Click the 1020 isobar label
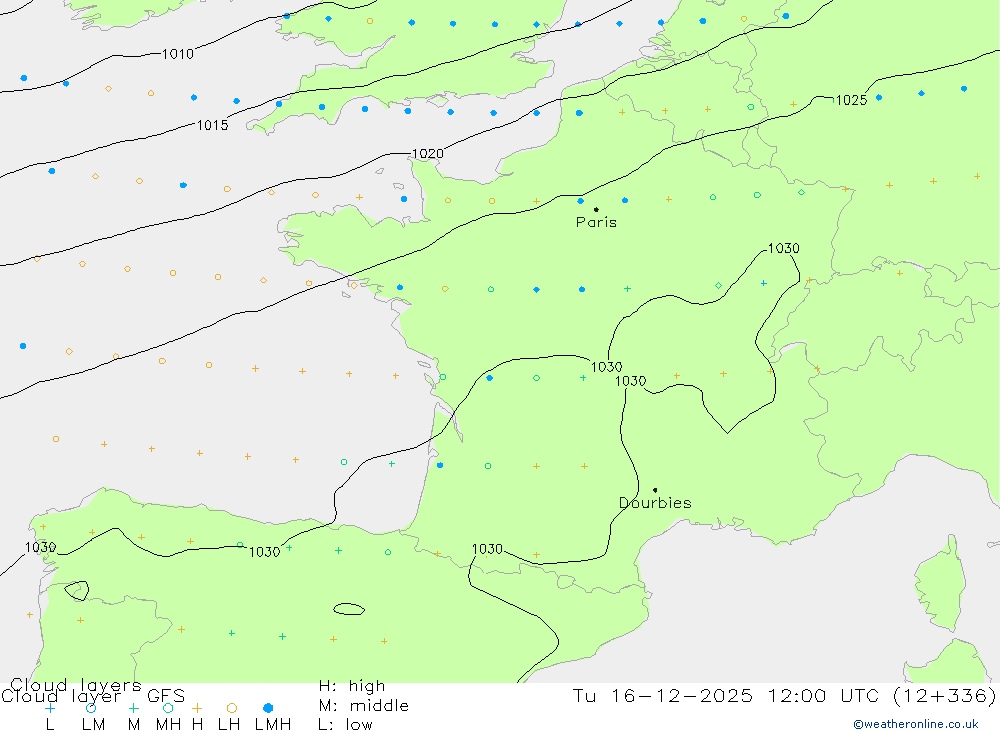Image resolution: width=1000 pixels, height=733 pixels. (x=427, y=154)
